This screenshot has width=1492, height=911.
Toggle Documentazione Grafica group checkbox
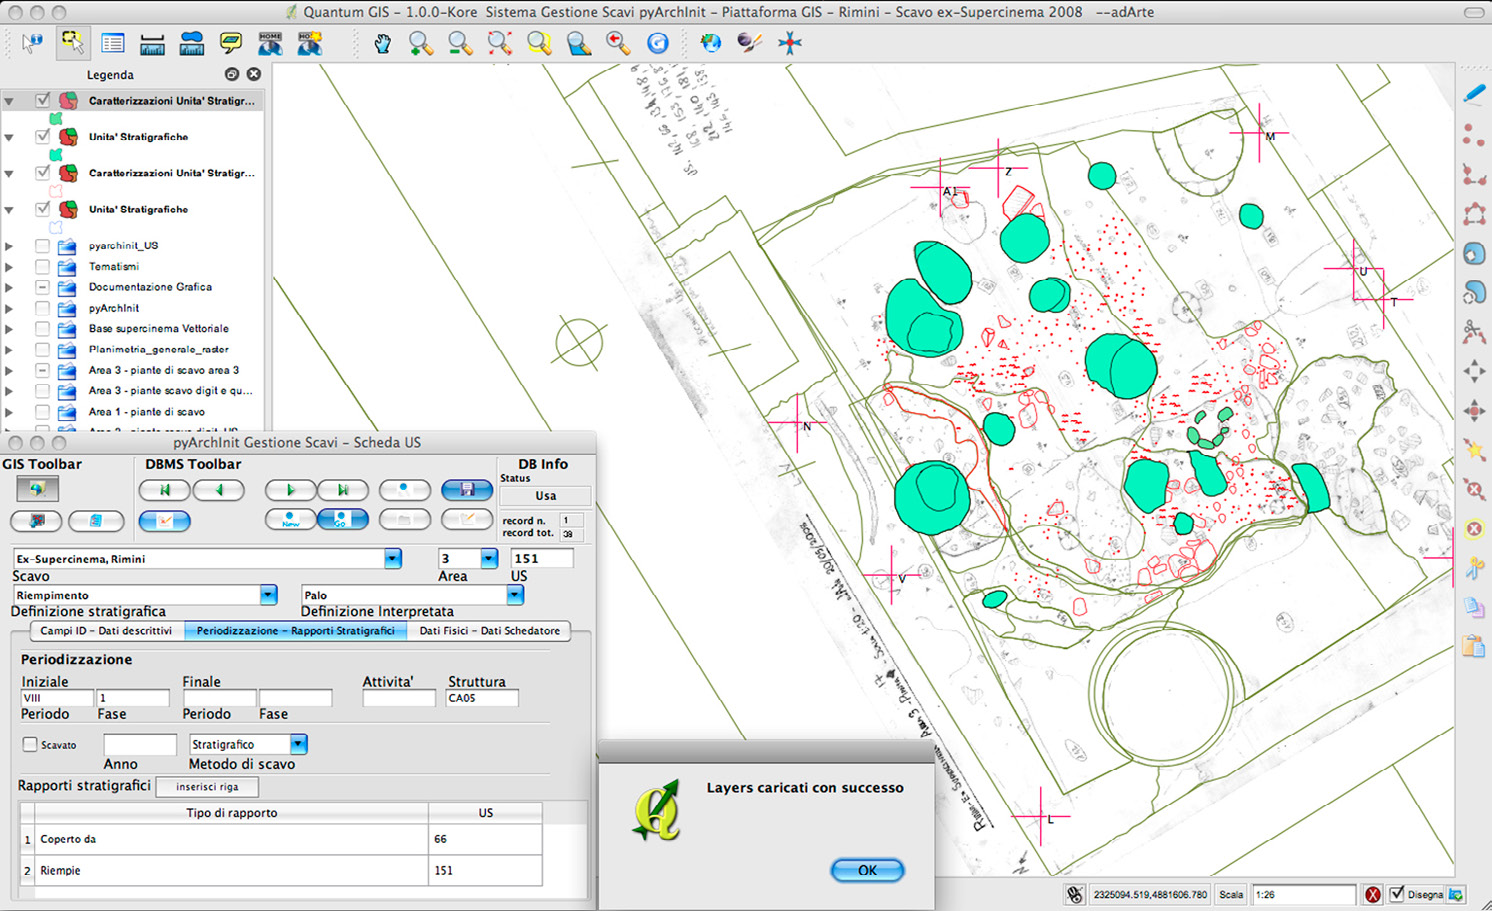[x=42, y=287]
